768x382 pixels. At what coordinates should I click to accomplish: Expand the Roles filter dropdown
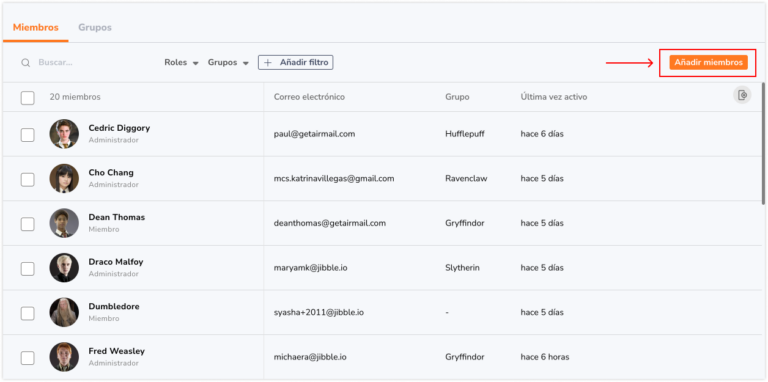click(181, 63)
